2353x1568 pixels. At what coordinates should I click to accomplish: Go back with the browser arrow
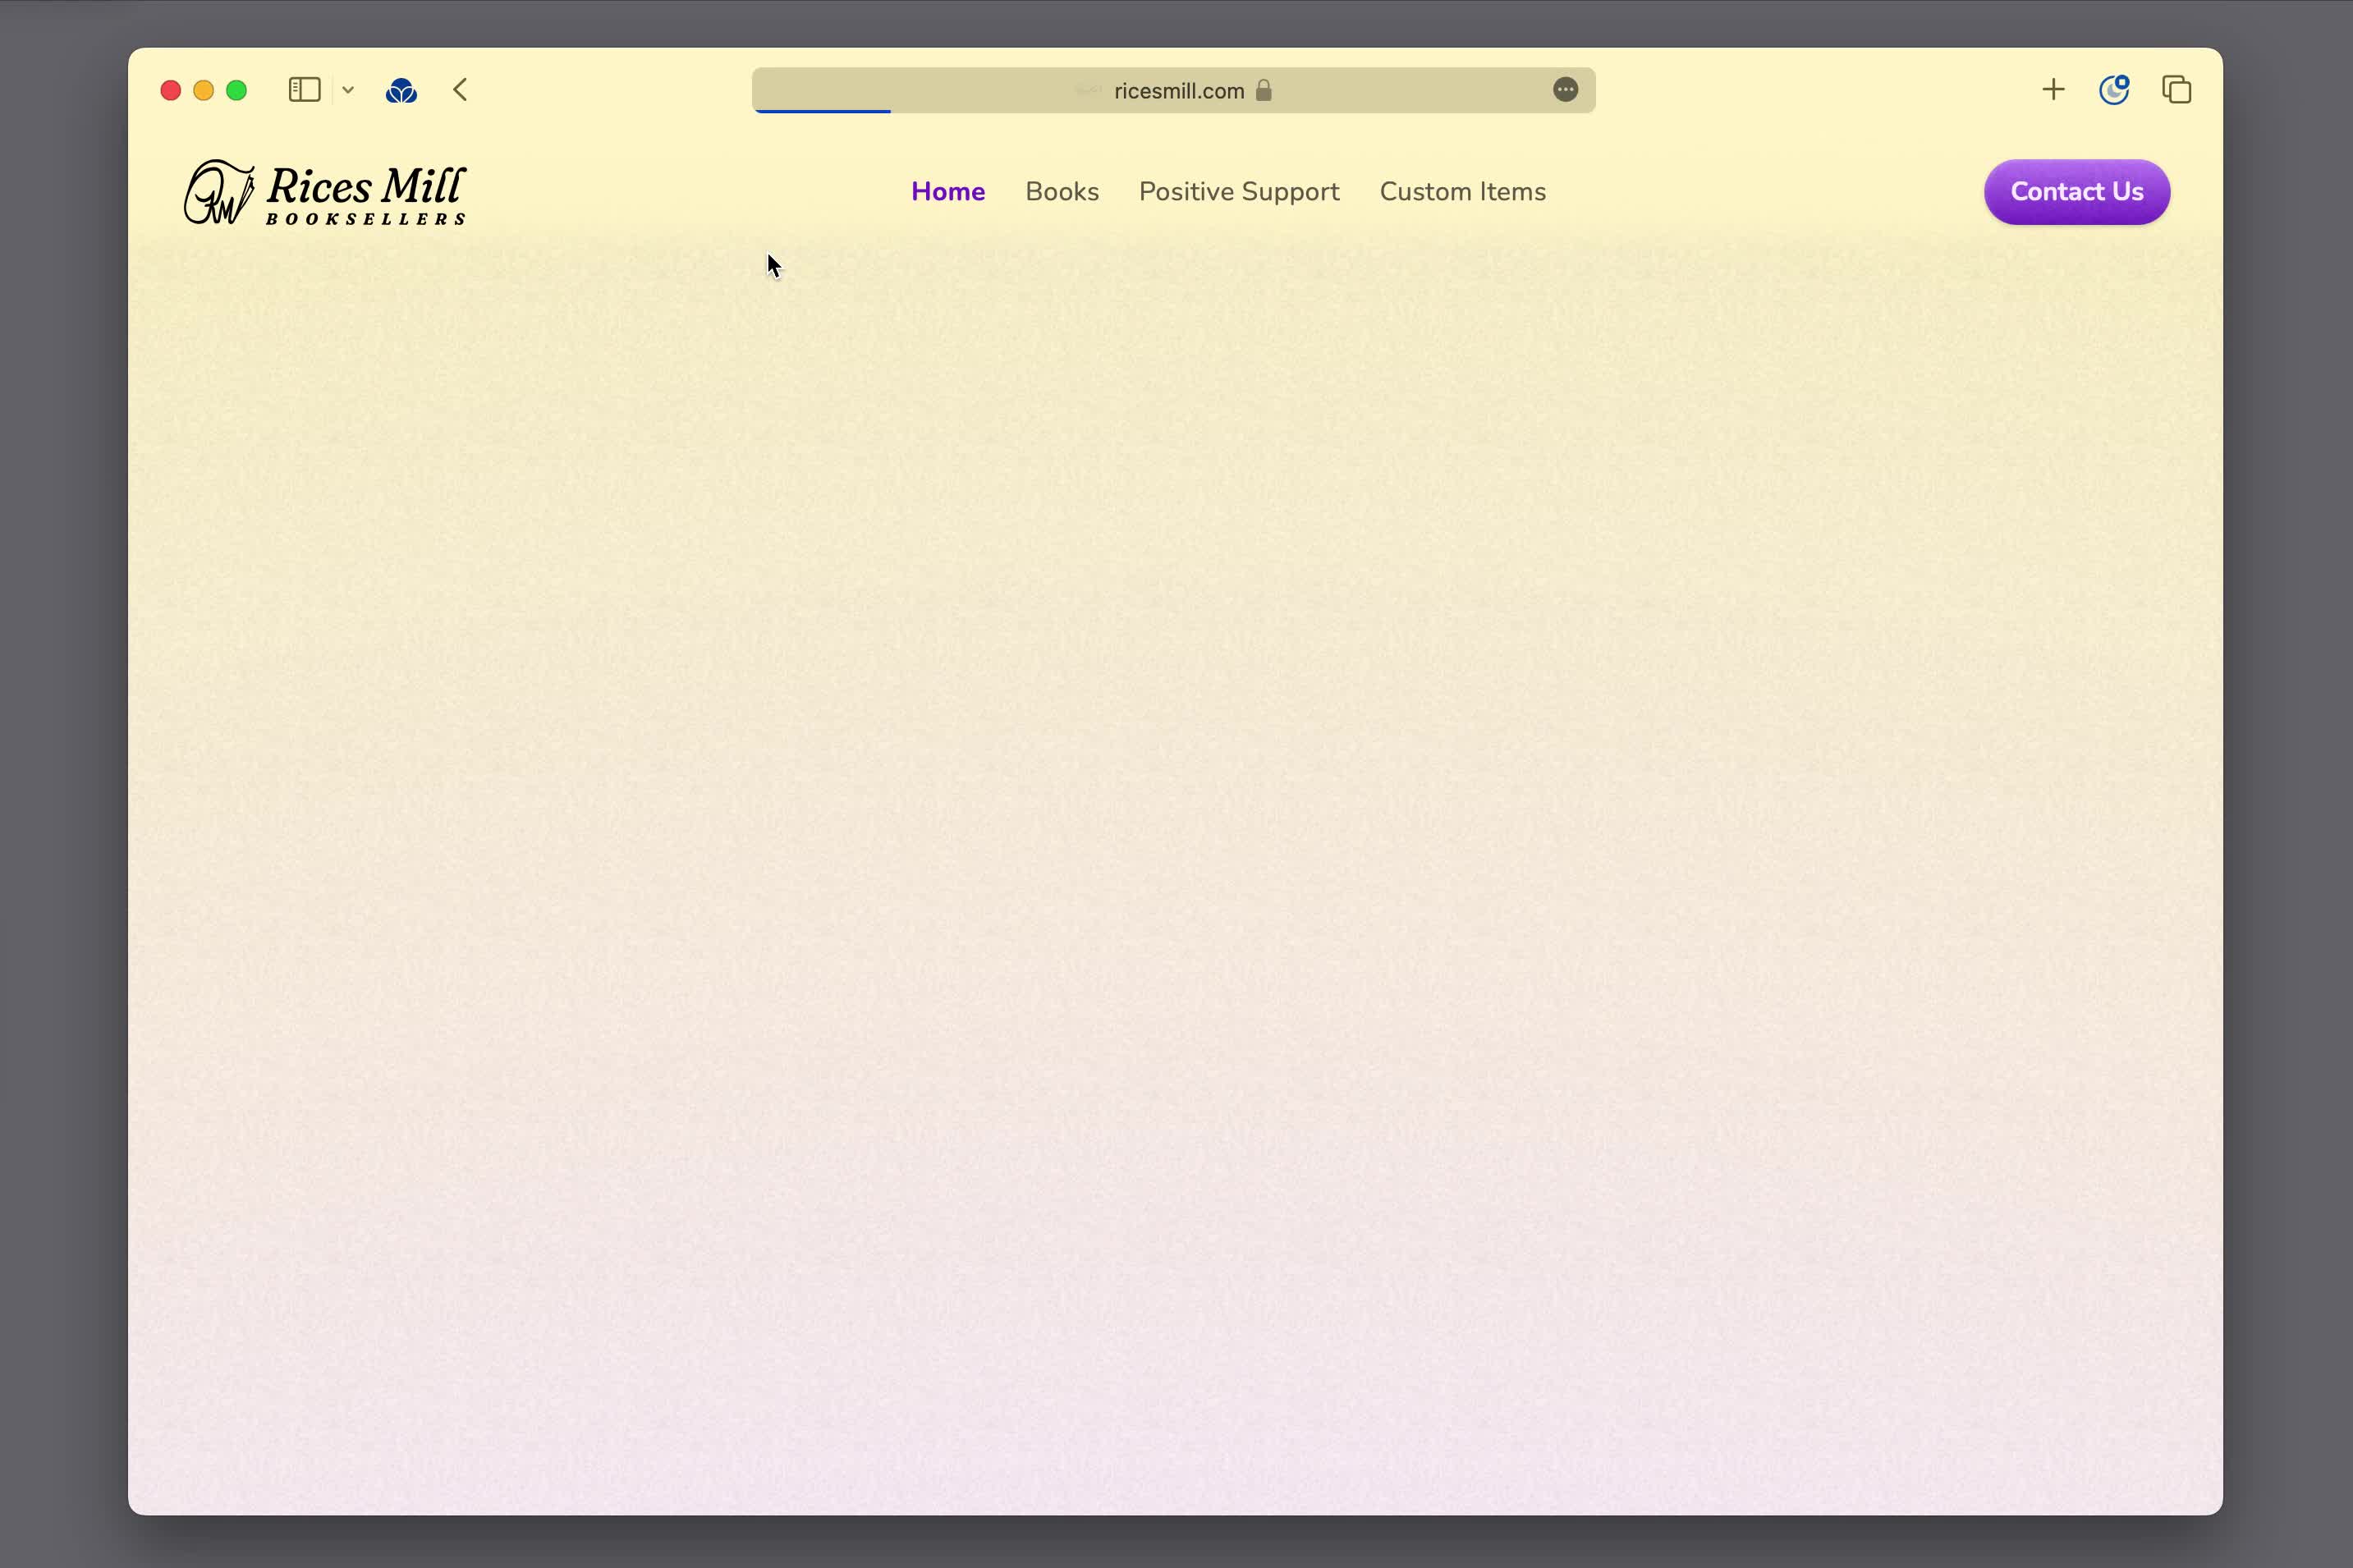point(460,90)
